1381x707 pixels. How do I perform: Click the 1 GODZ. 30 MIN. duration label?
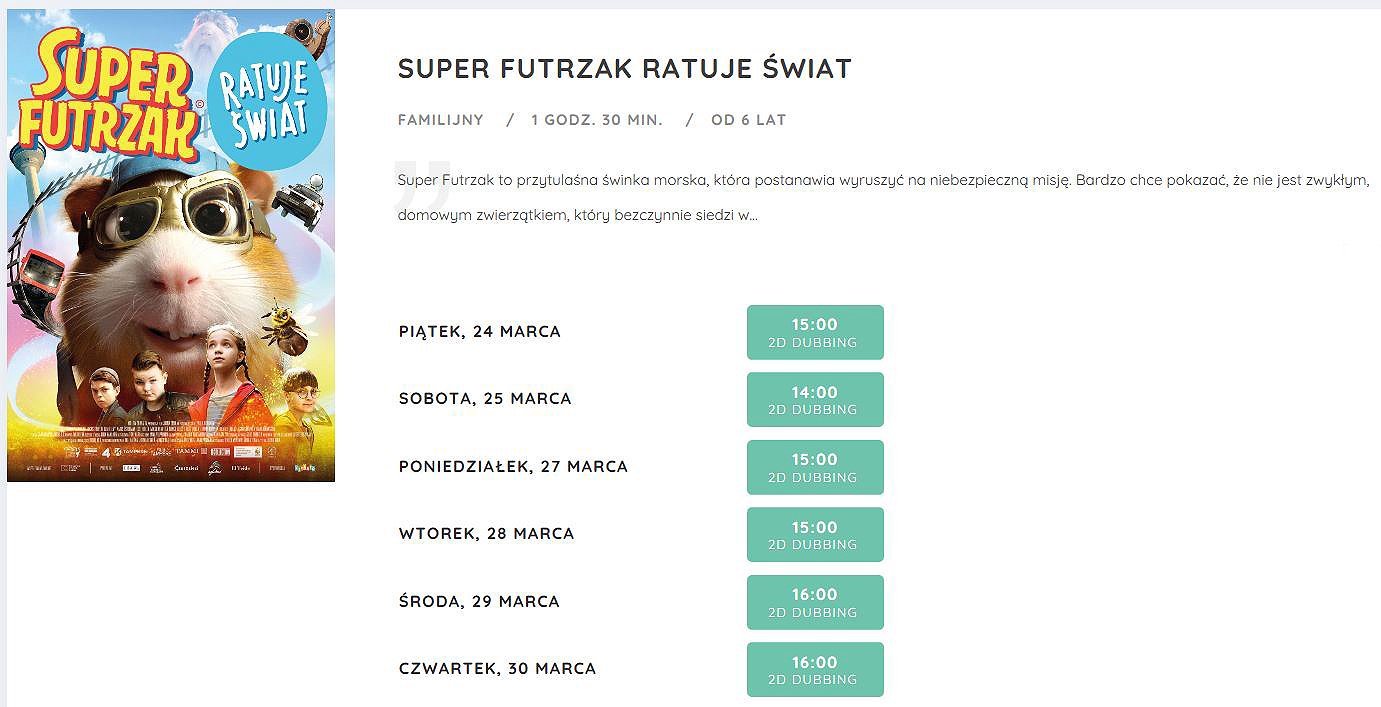click(597, 120)
